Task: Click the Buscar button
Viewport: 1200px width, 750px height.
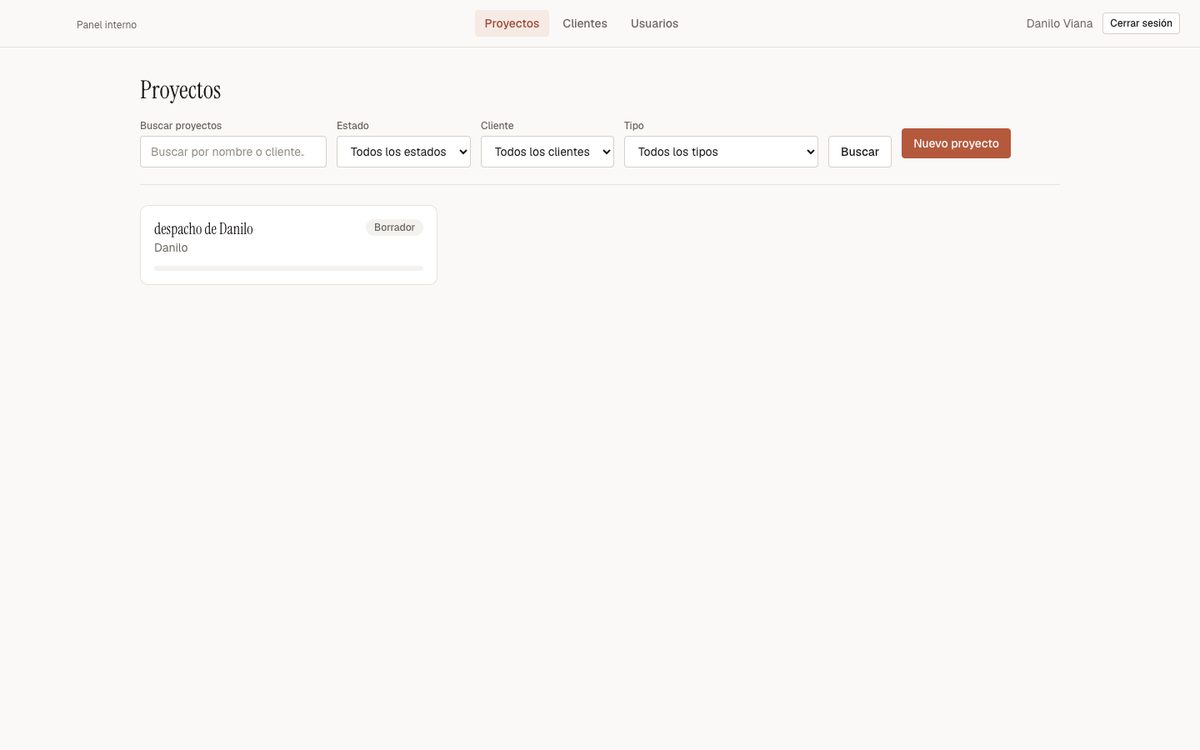Action: click(860, 152)
